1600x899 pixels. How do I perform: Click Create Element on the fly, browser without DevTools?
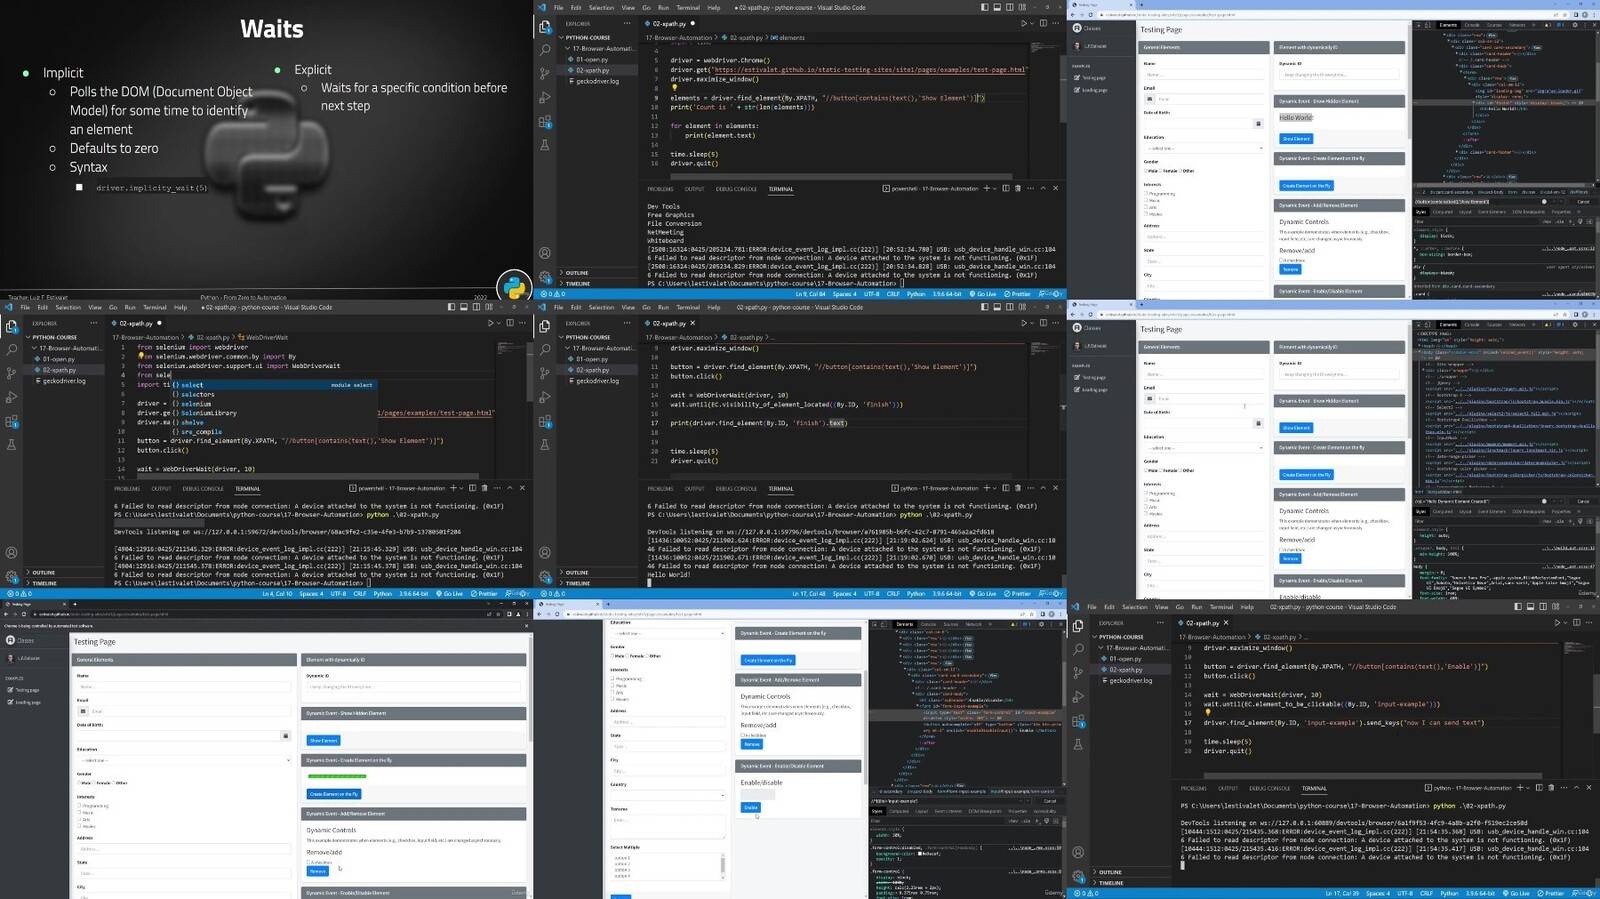(333, 794)
